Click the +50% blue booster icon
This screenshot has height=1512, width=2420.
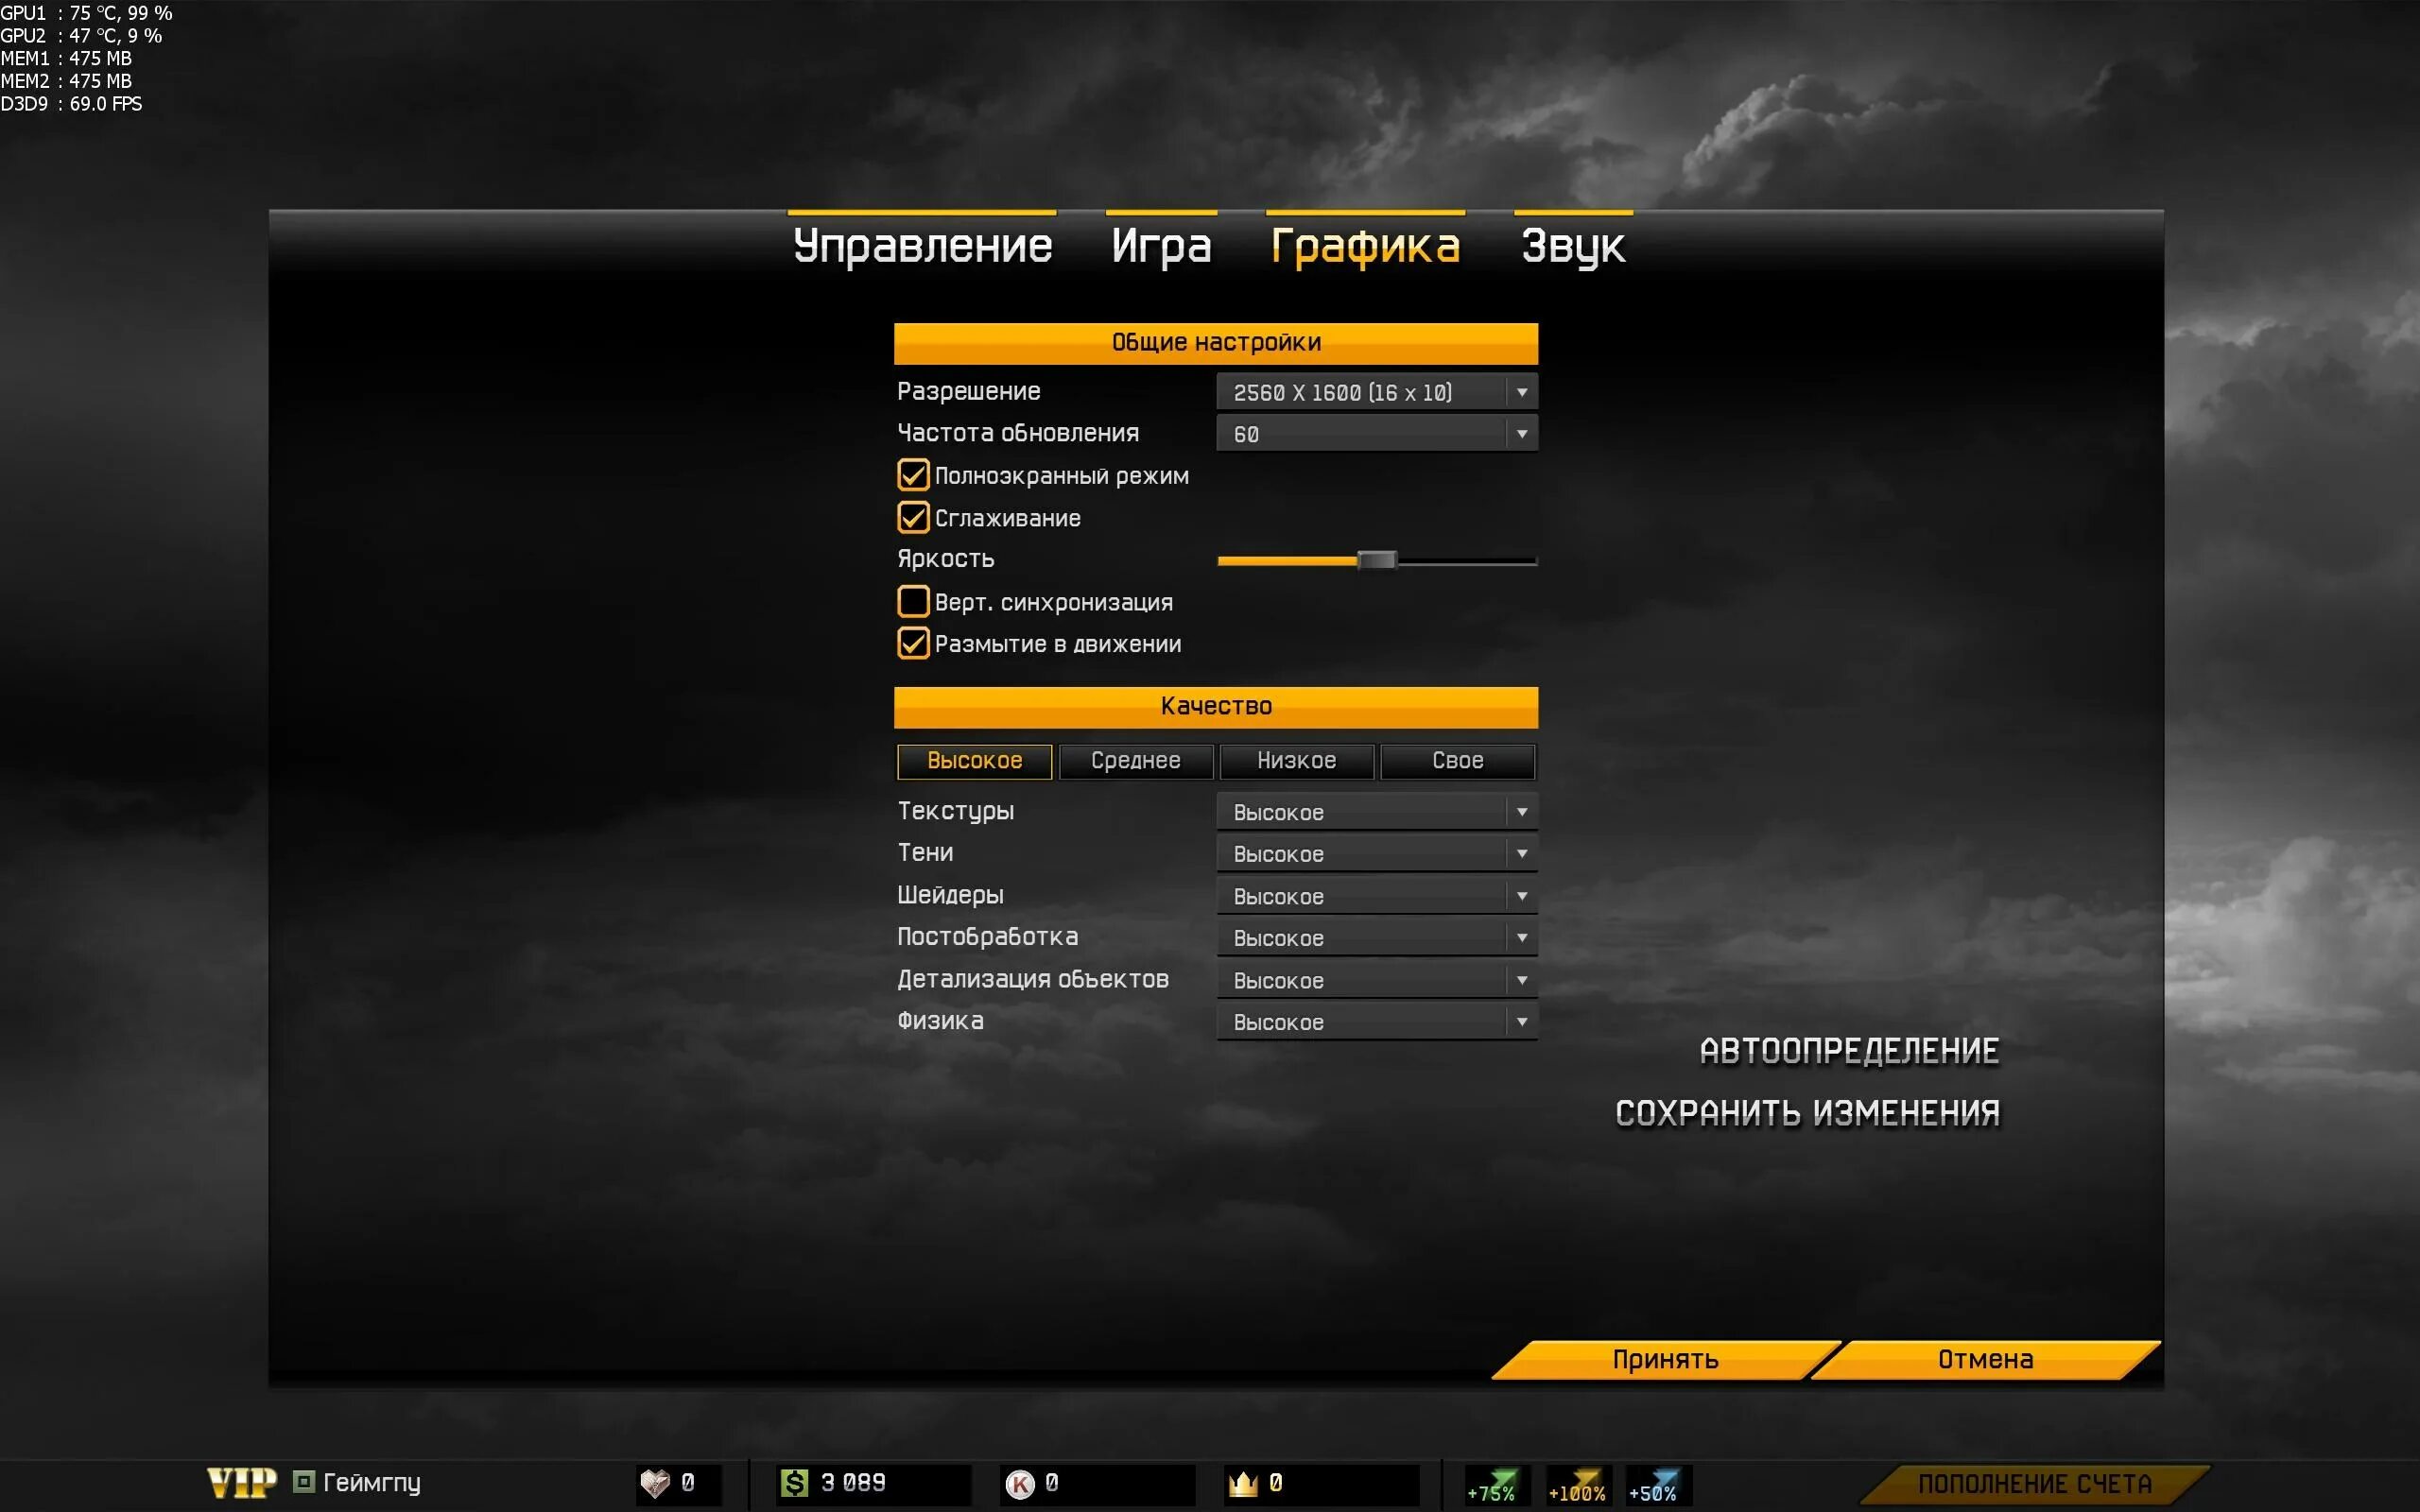tap(1654, 1485)
